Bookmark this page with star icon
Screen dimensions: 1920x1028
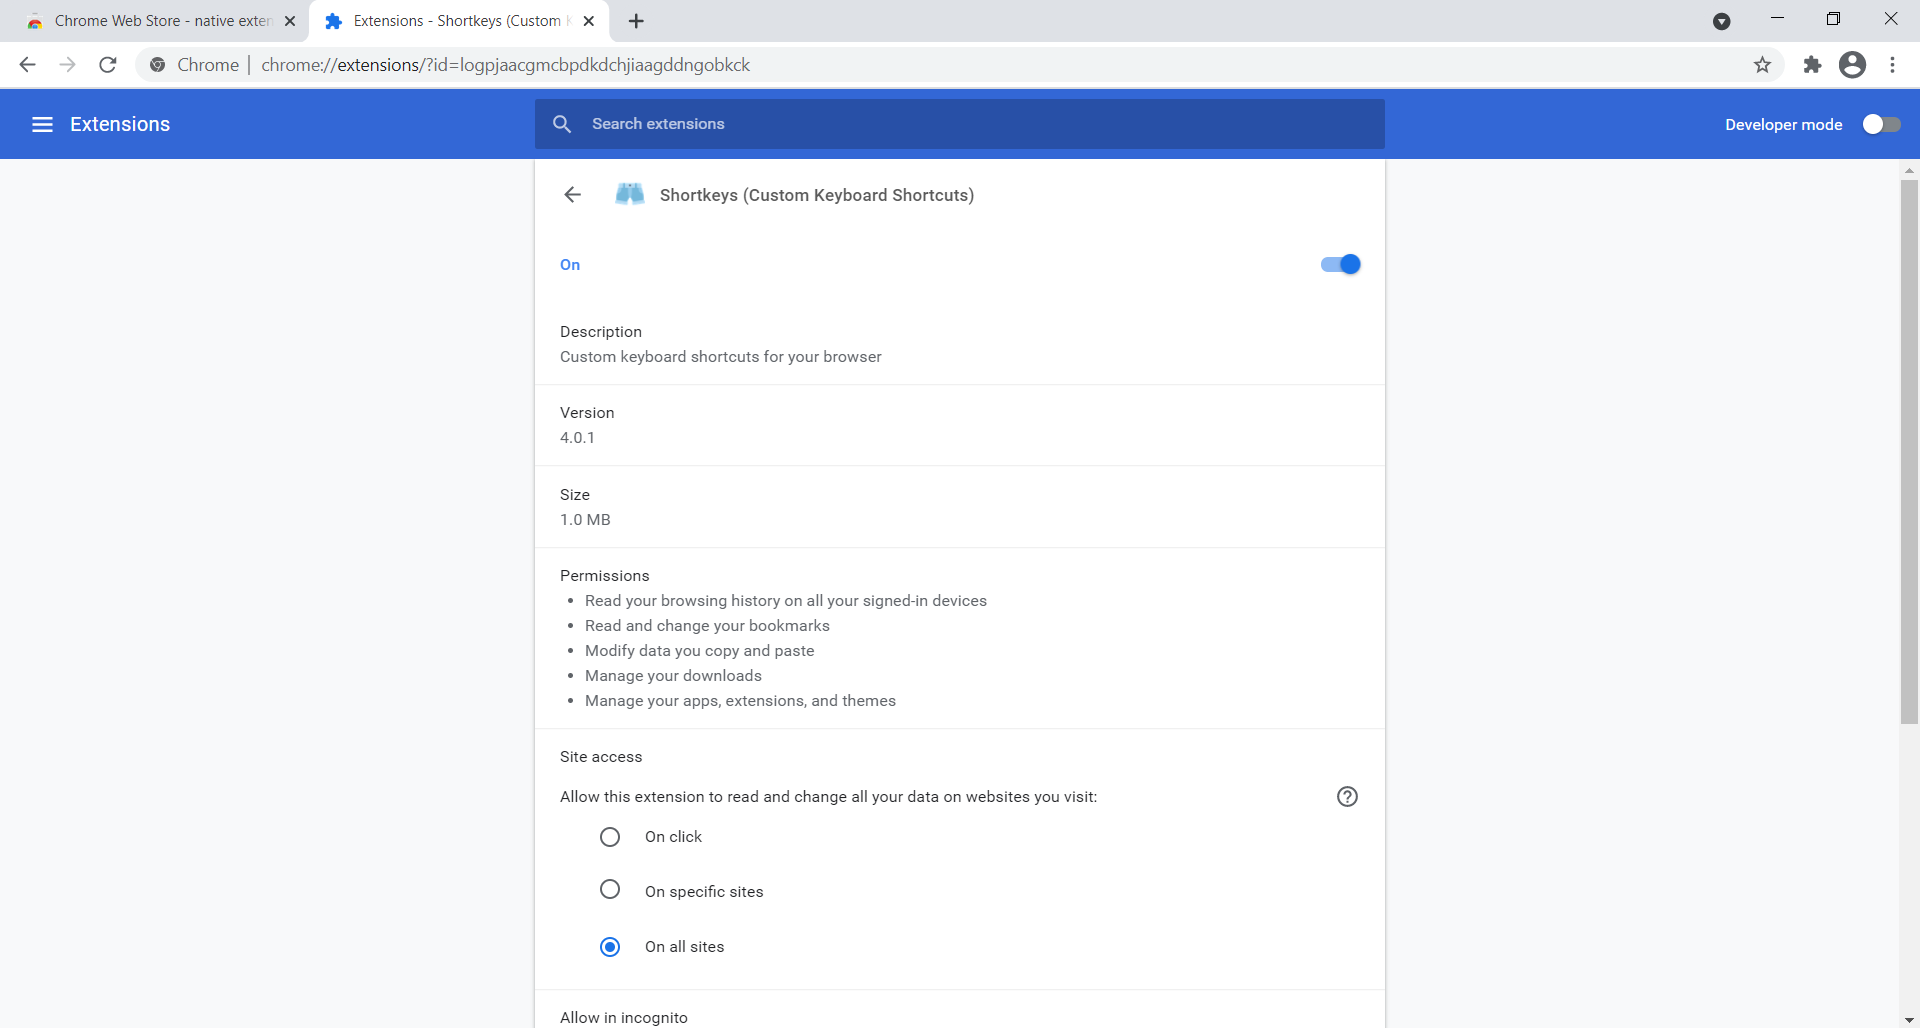click(1762, 65)
